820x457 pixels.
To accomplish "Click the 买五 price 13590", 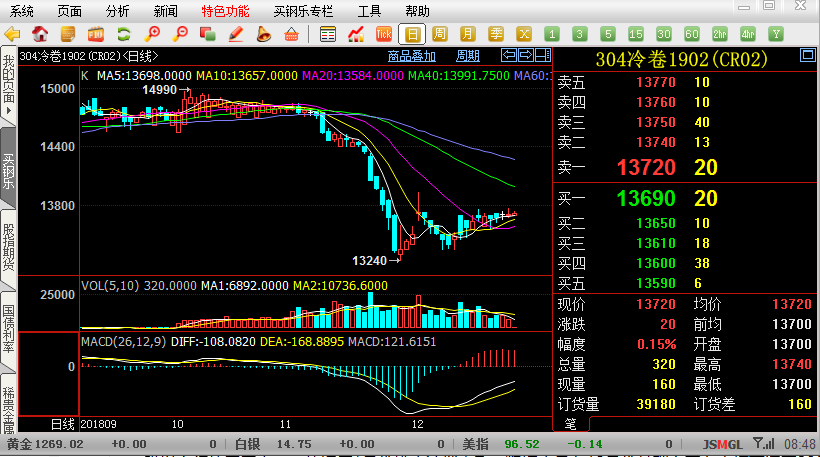I will [656, 283].
